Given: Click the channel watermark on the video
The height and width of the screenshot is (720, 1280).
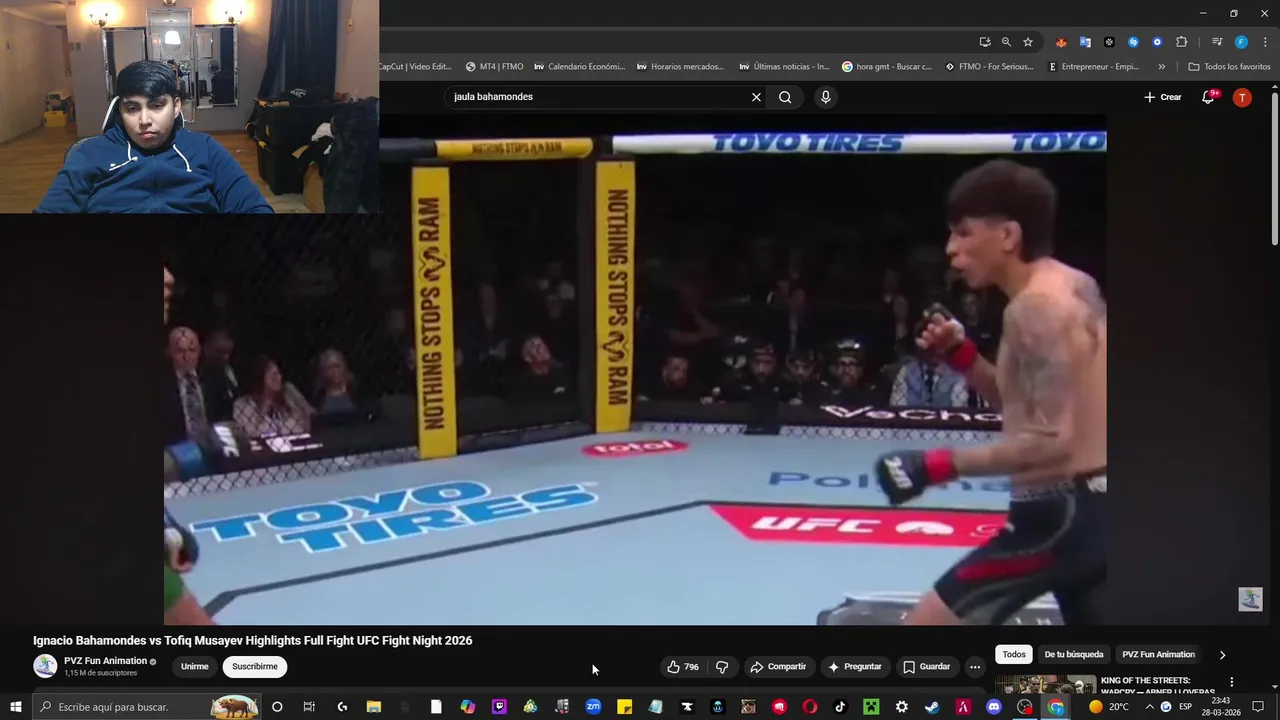Looking at the screenshot, I should pos(1250,599).
